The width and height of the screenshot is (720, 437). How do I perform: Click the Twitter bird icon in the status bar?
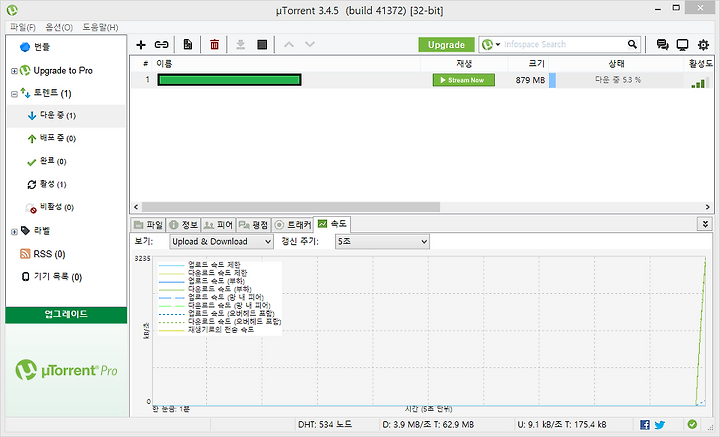660,425
